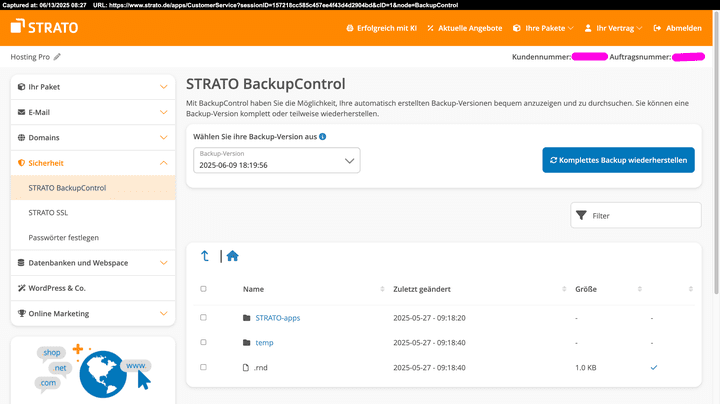Click the 1.0 KB size value
This screenshot has height=404, width=720.
pos(586,367)
